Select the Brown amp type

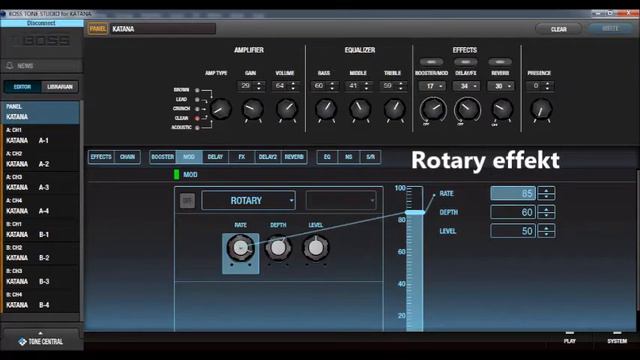[197, 90]
